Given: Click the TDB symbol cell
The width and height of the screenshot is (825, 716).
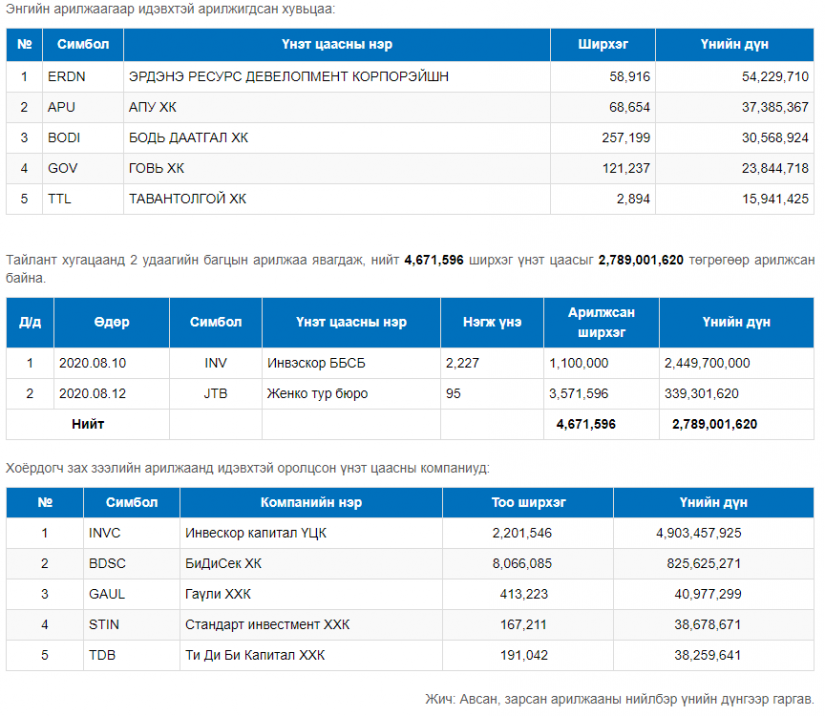Looking at the screenshot, I should tap(132, 656).
